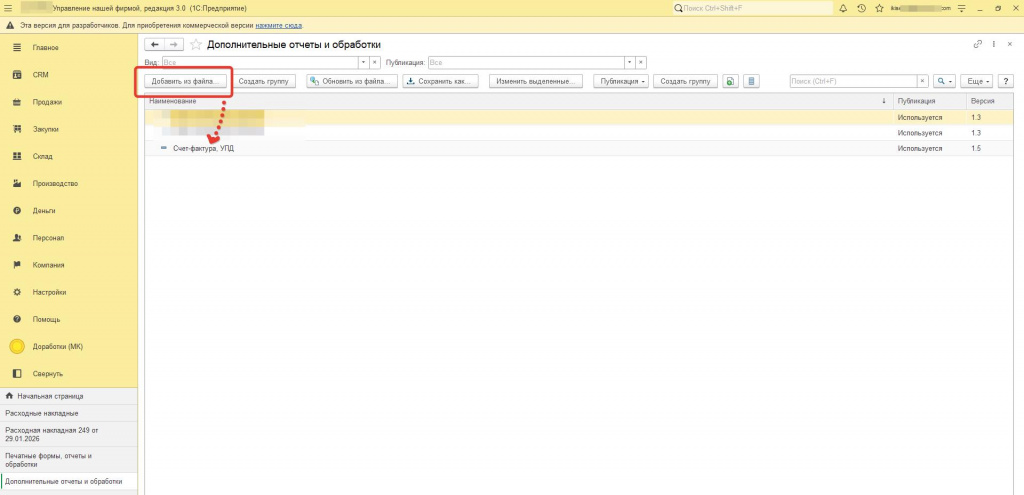The image size is (1024, 495).
Task: Get link to this form icon
Action: [x=978, y=44]
